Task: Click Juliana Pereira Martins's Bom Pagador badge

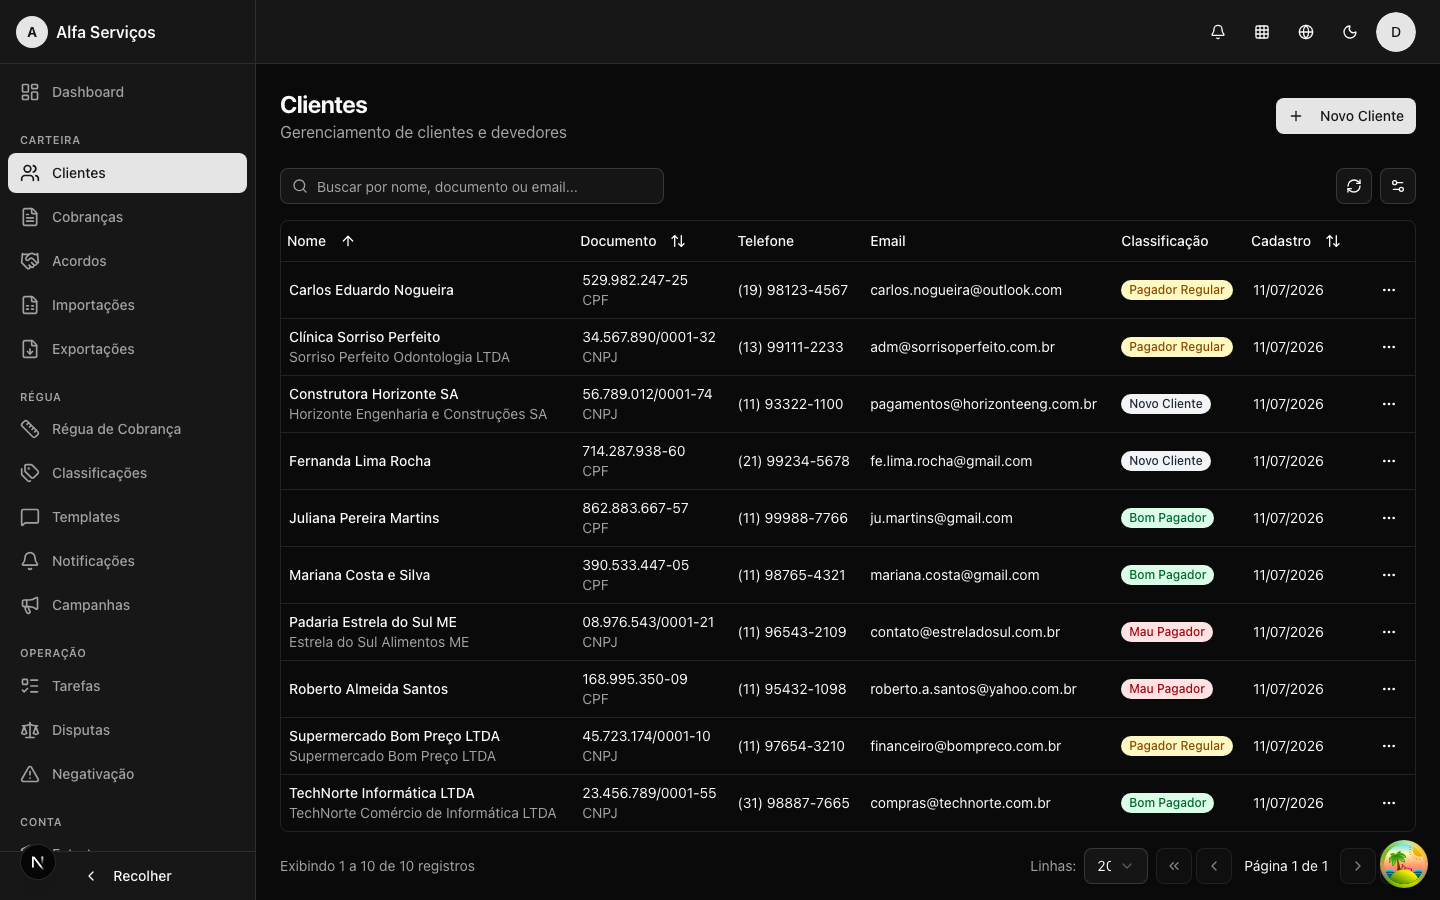Action: pyautogui.click(x=1167, y=518)
